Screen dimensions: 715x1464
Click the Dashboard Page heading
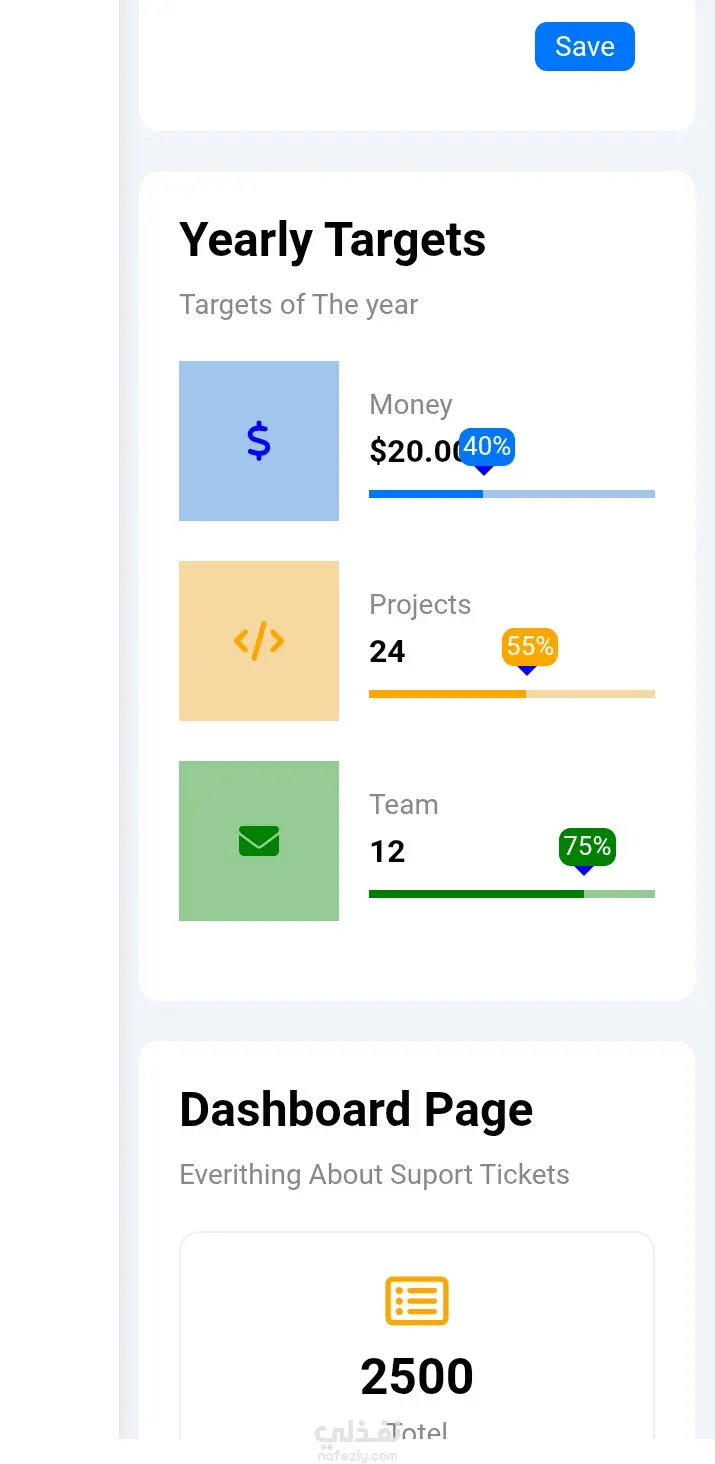356,1110
